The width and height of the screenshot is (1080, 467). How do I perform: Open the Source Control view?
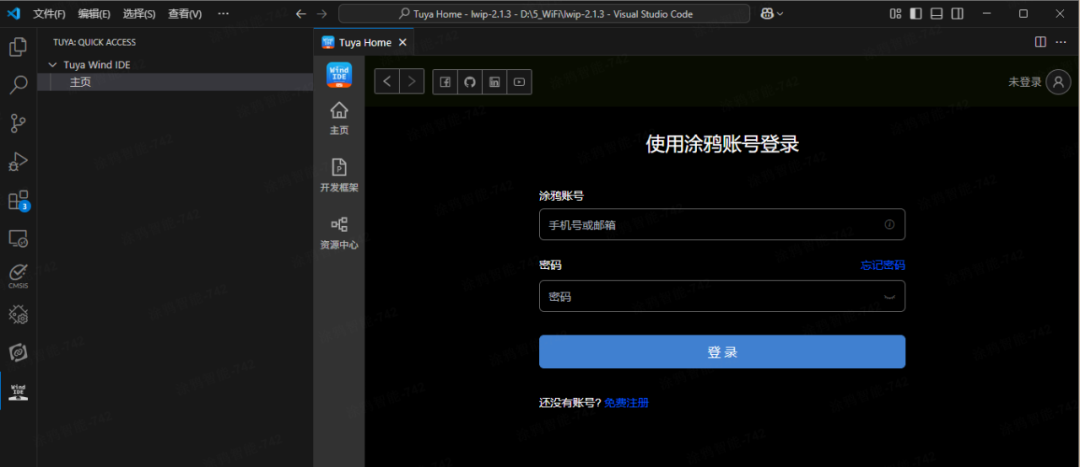pyautogui.click(x=18, y=124)
